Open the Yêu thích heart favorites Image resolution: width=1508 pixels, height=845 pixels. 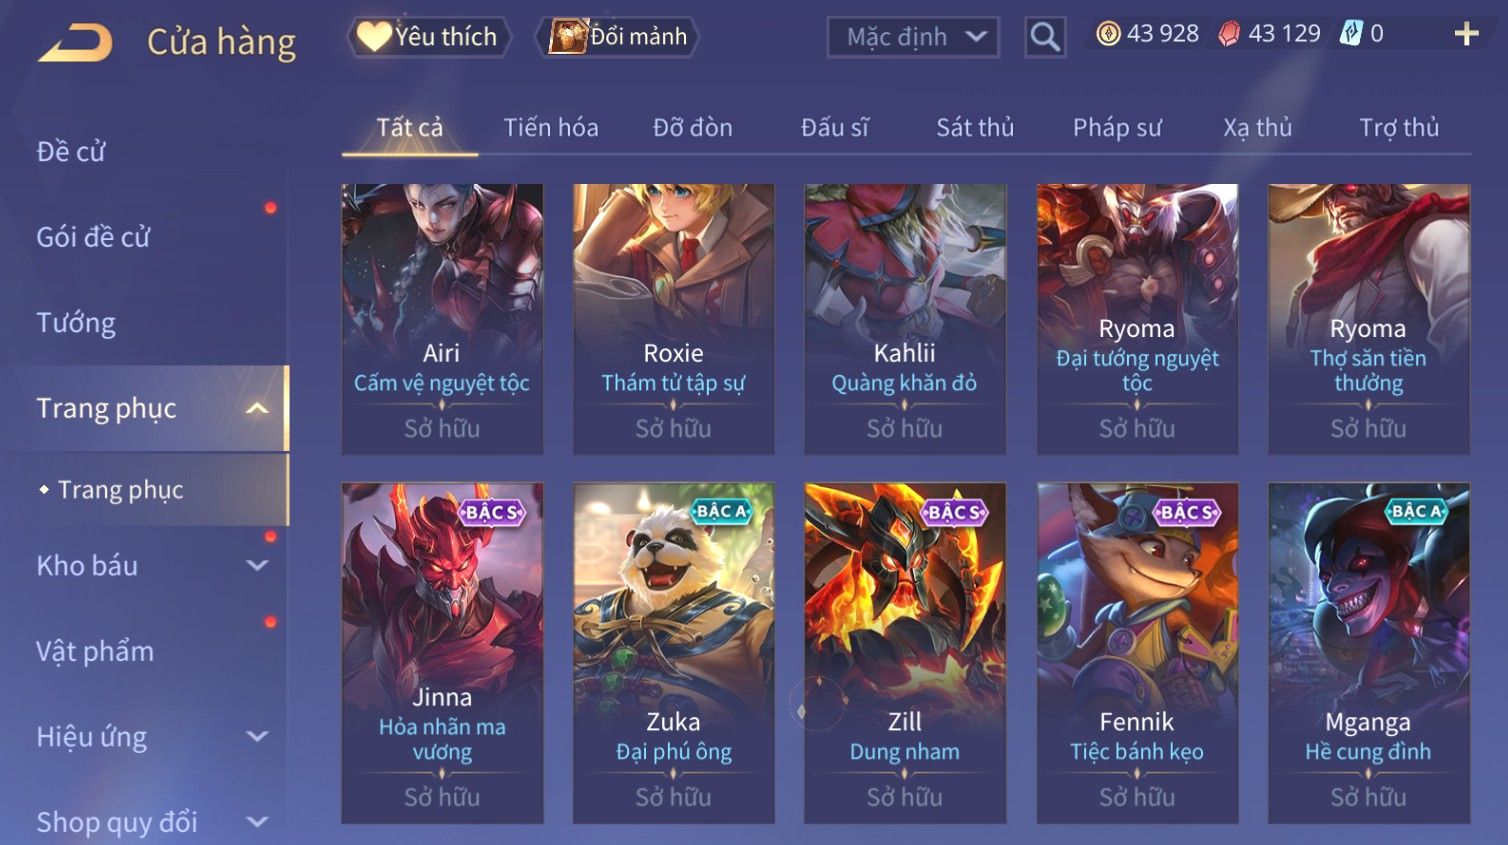point(429,37)
